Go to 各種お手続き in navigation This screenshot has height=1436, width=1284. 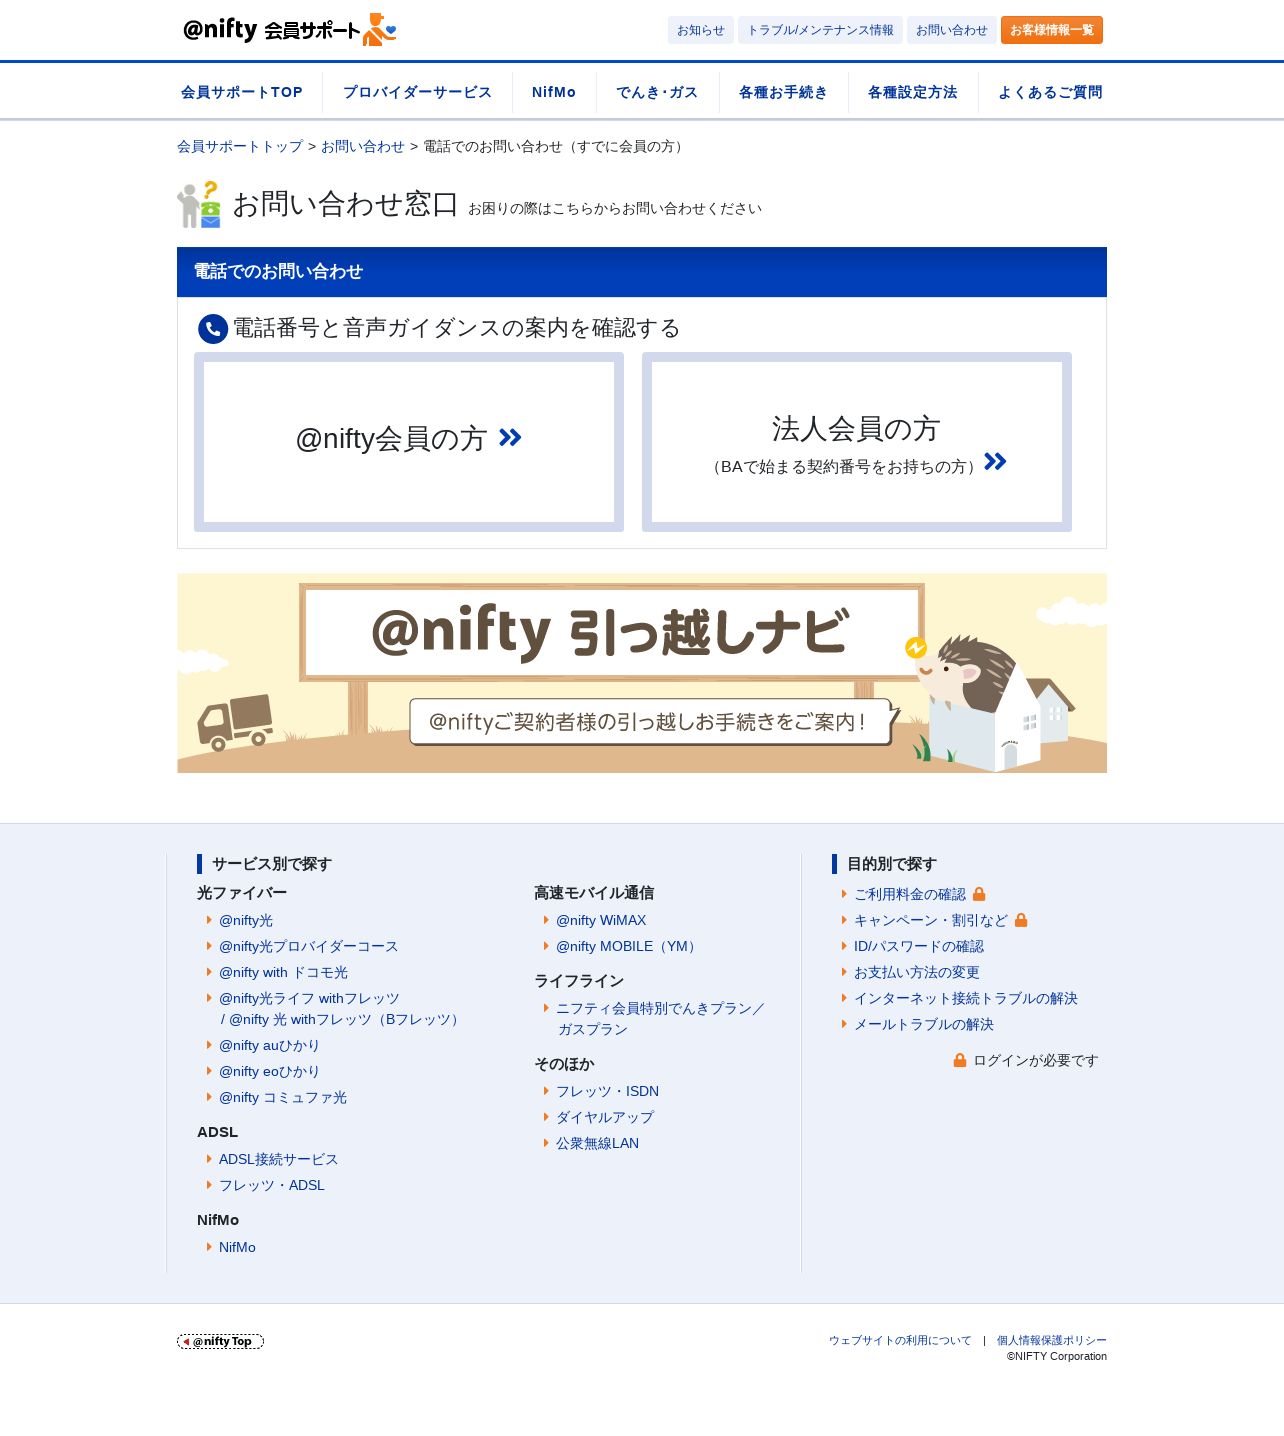[783, 92]
